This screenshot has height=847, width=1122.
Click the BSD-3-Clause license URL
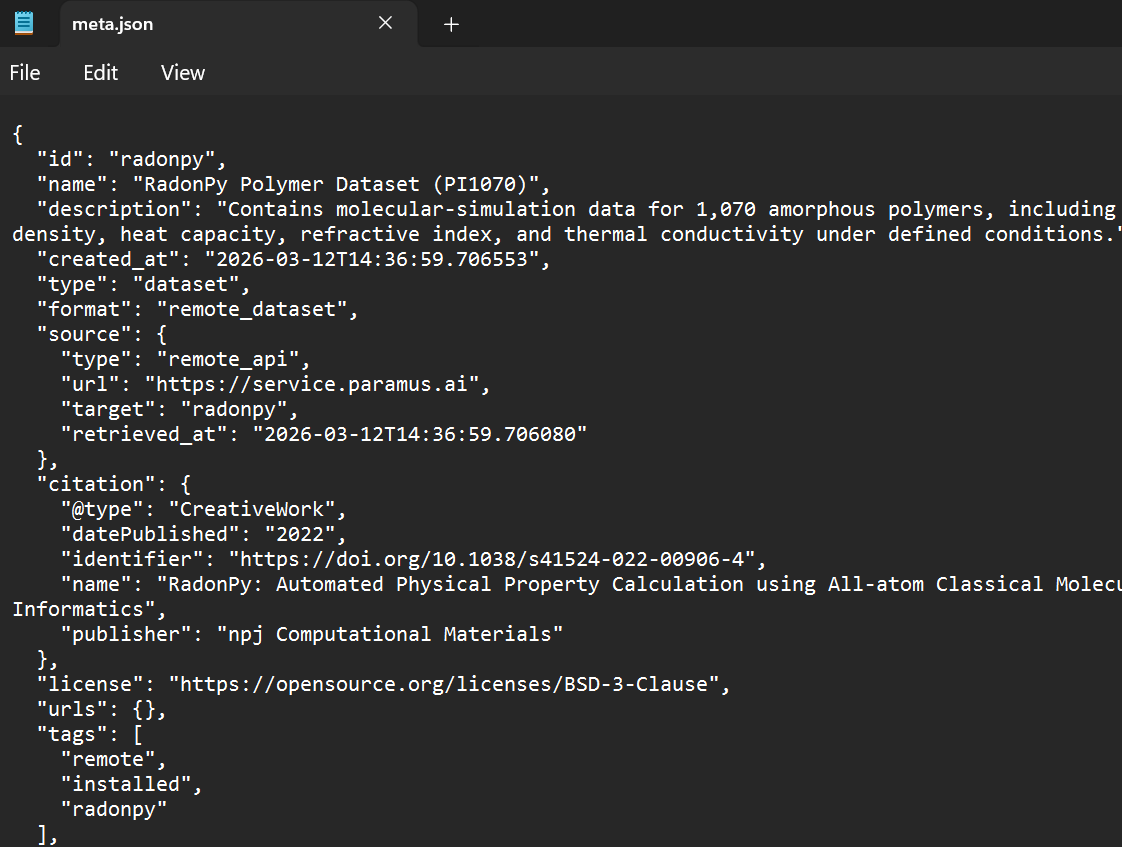point(445,683)
